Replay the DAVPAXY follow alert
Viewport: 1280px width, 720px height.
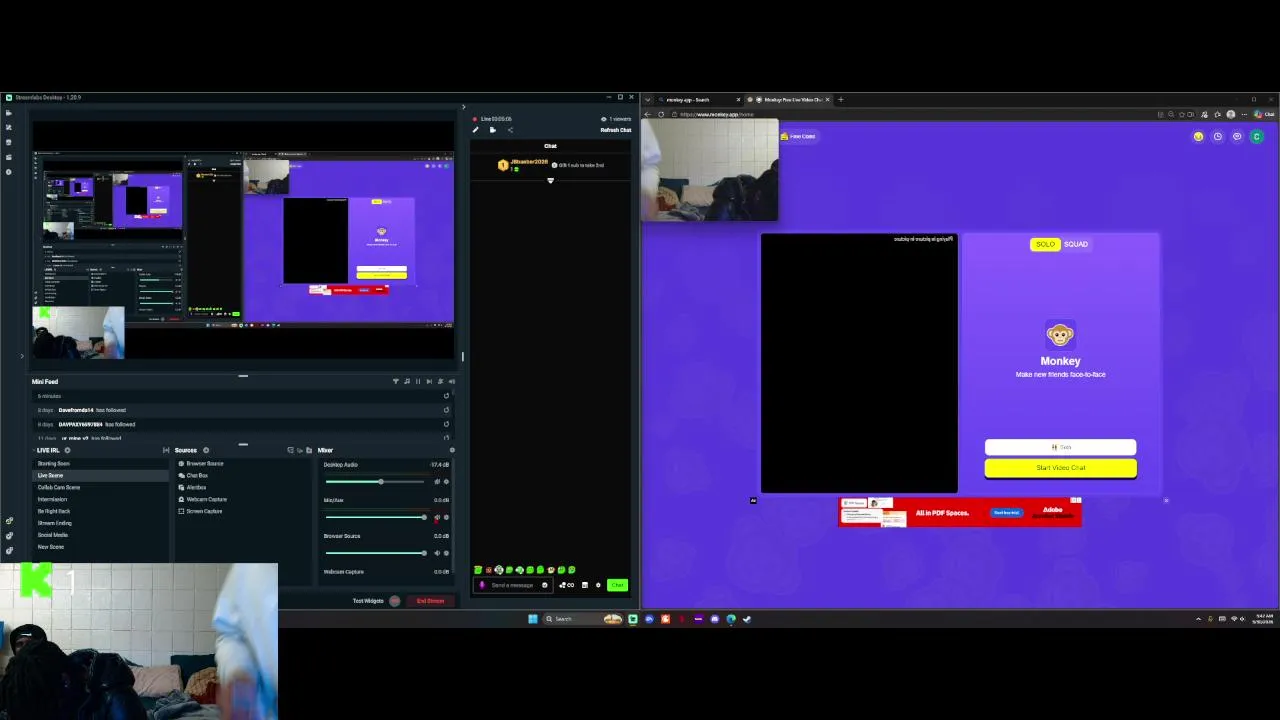coord(446,424)
